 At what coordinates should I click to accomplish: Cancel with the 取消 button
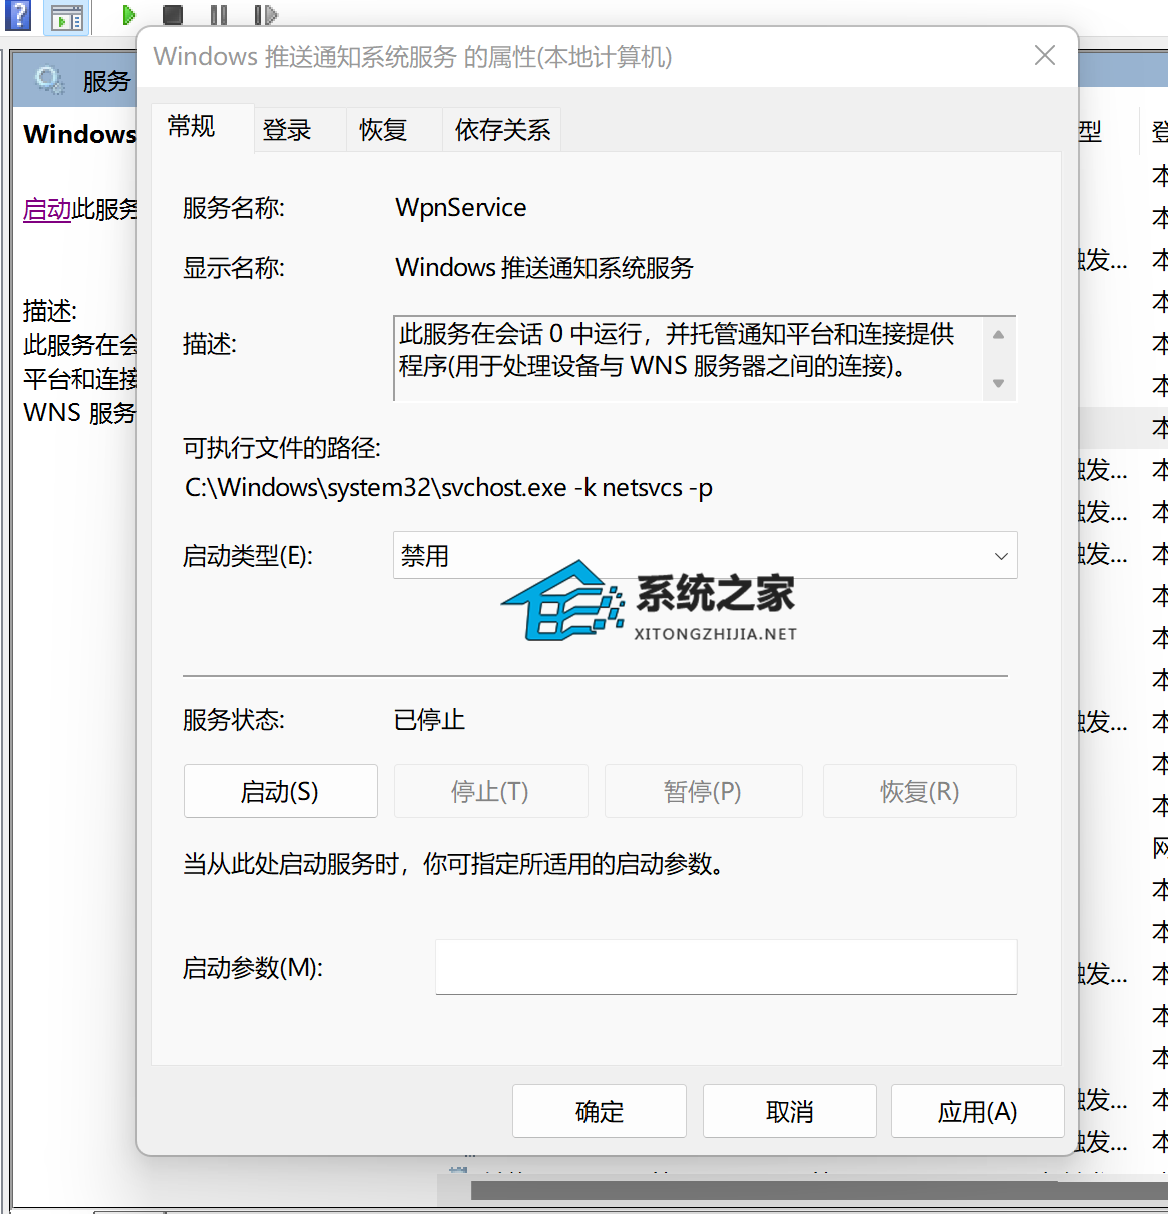click(790, 1111)
